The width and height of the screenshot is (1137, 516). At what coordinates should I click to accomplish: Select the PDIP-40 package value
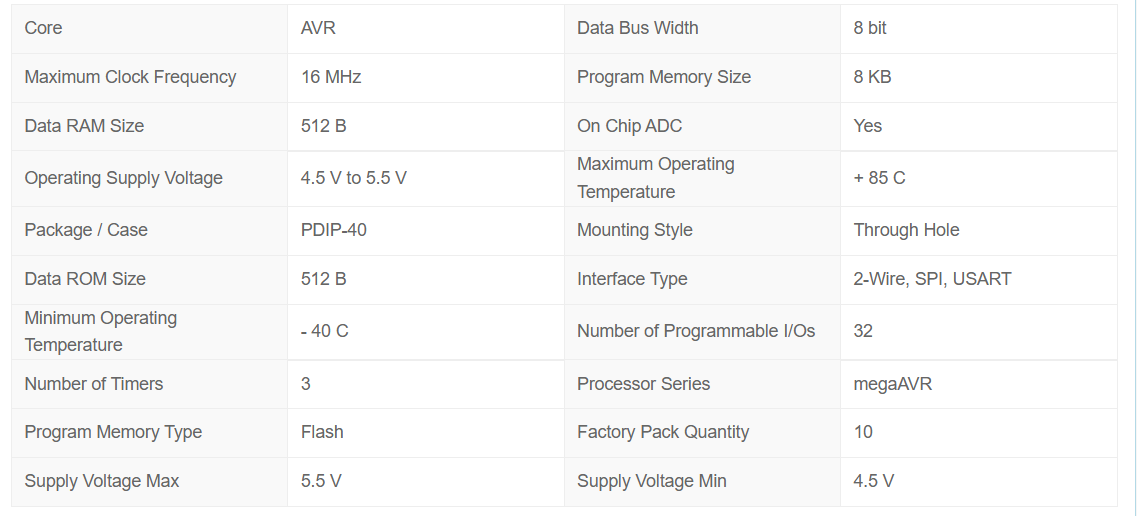(334, 230)
